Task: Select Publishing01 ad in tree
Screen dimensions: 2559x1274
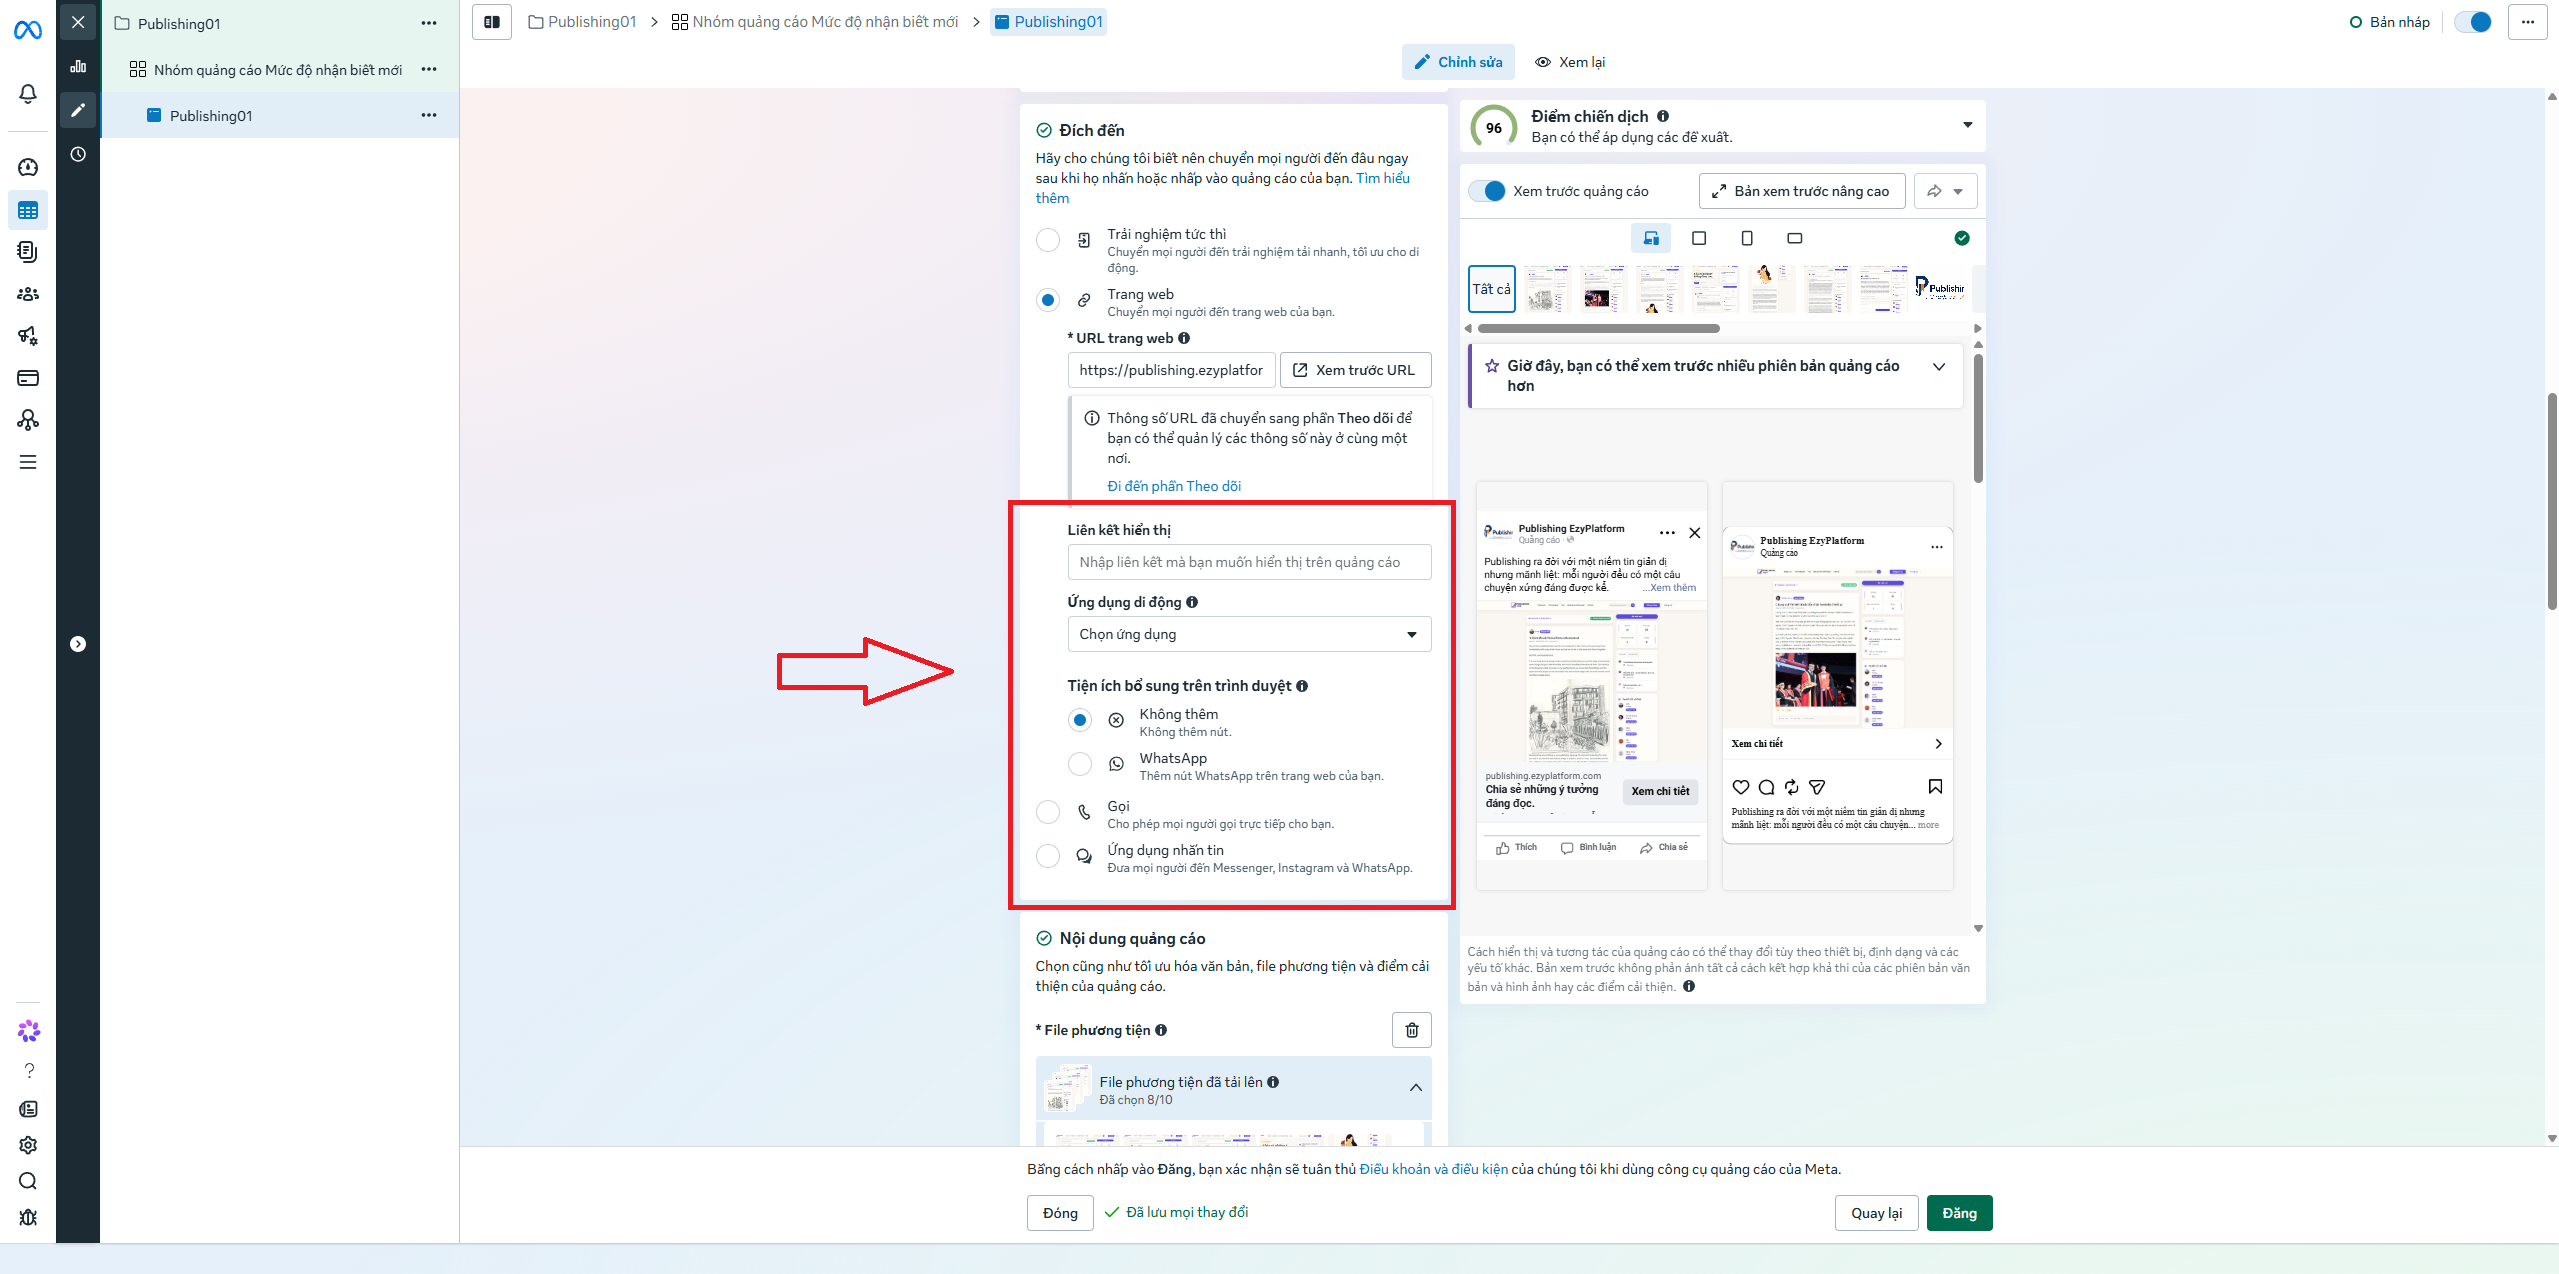Action: (x=211, y=115)
